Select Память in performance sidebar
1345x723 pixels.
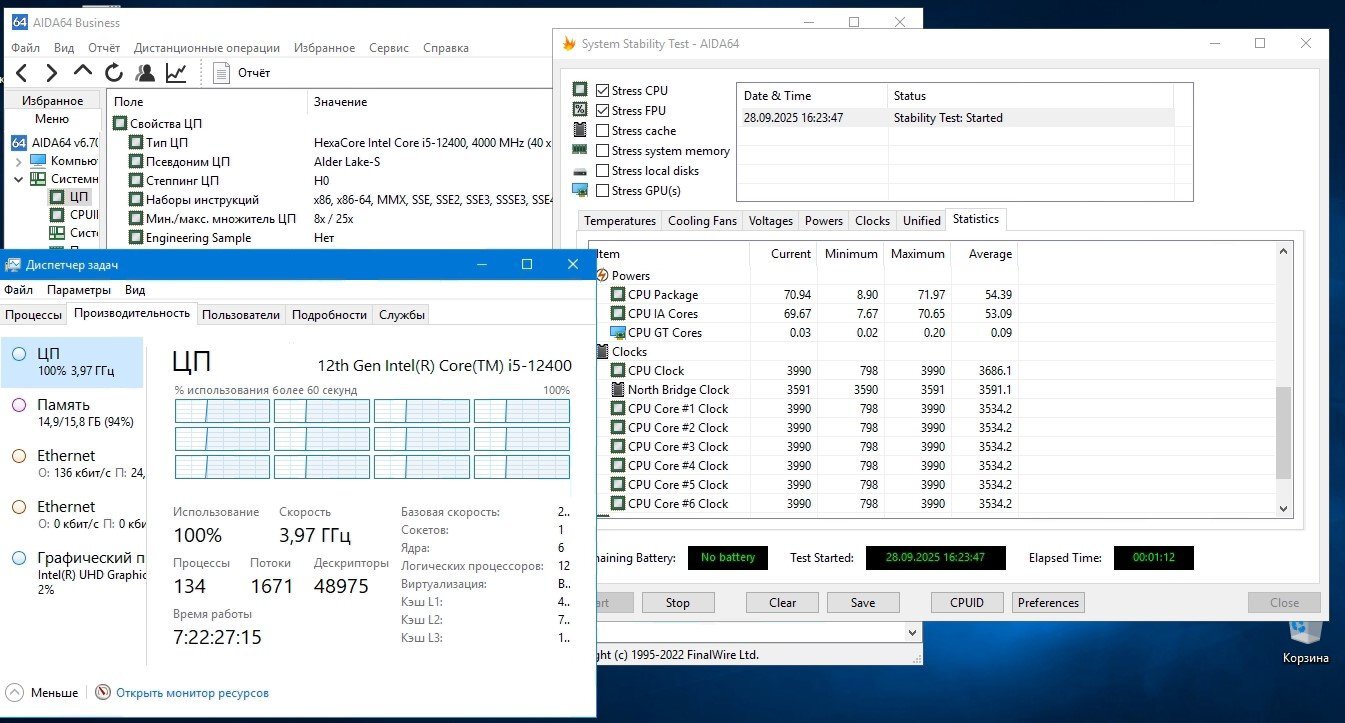click(63, 405)
